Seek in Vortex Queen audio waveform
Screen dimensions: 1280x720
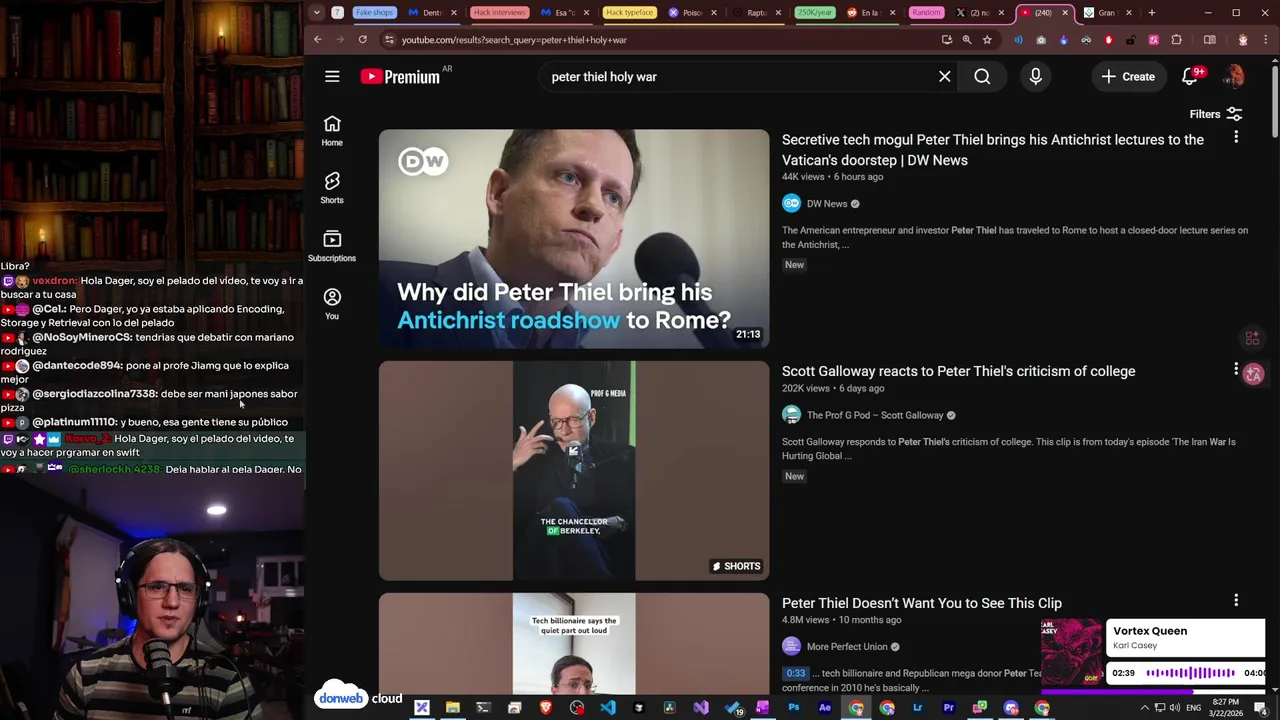click(x=1190, y=673)
